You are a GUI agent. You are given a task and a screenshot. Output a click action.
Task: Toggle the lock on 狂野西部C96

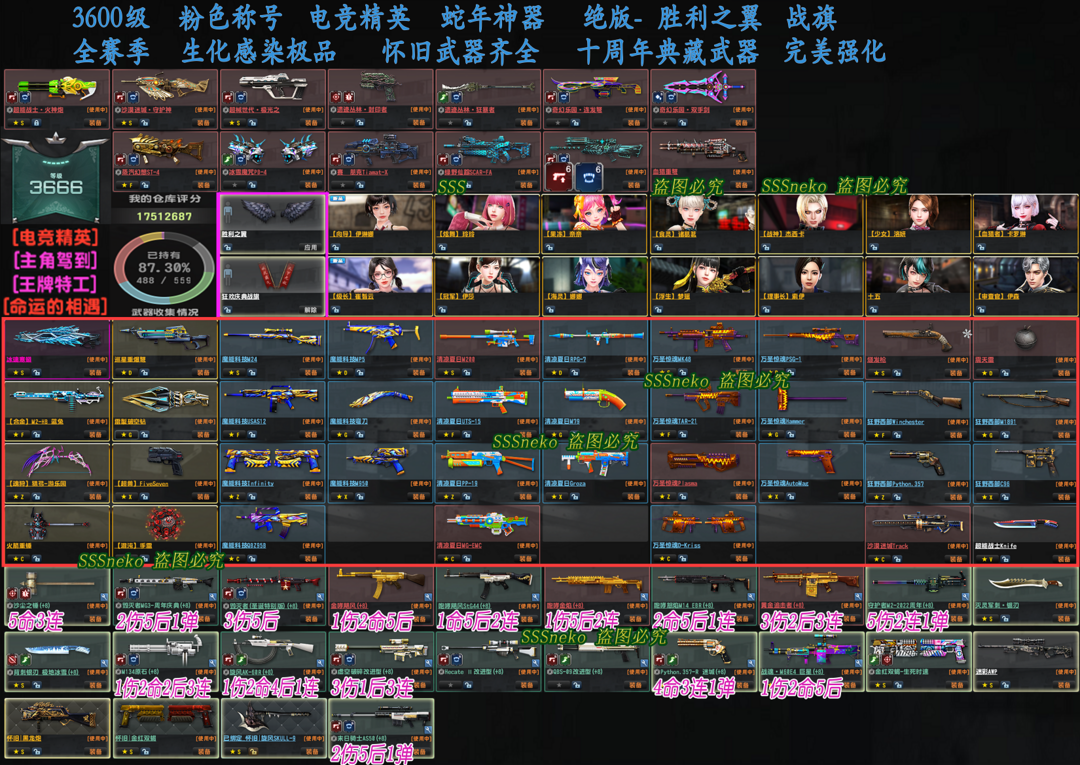pos(1004,496)
